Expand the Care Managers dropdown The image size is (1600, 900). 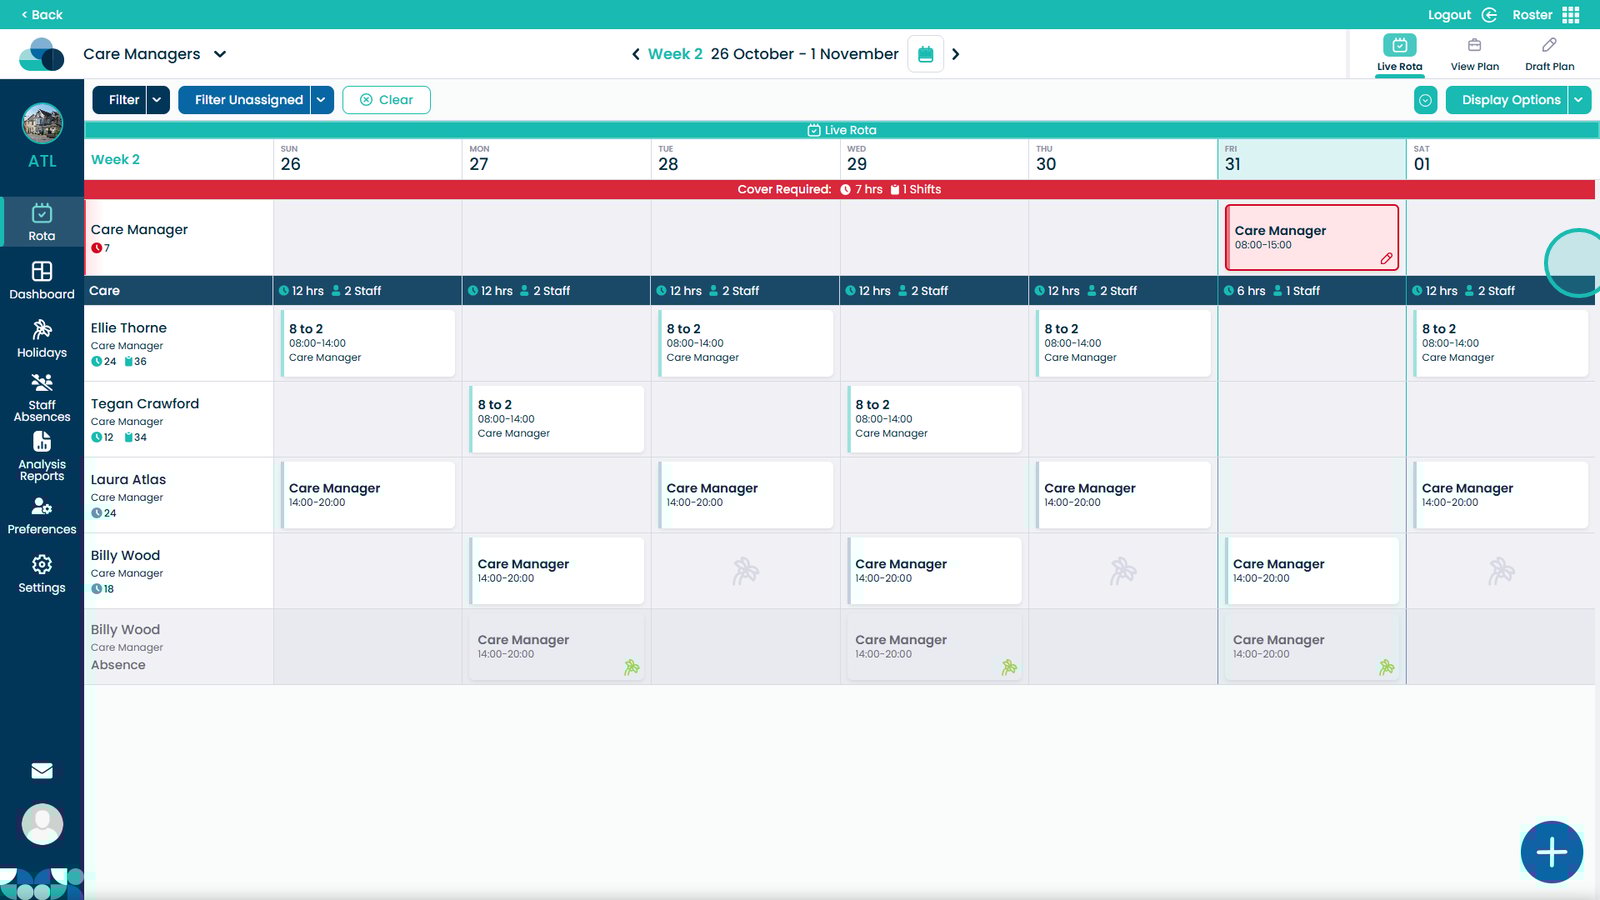tap(220, 54)
